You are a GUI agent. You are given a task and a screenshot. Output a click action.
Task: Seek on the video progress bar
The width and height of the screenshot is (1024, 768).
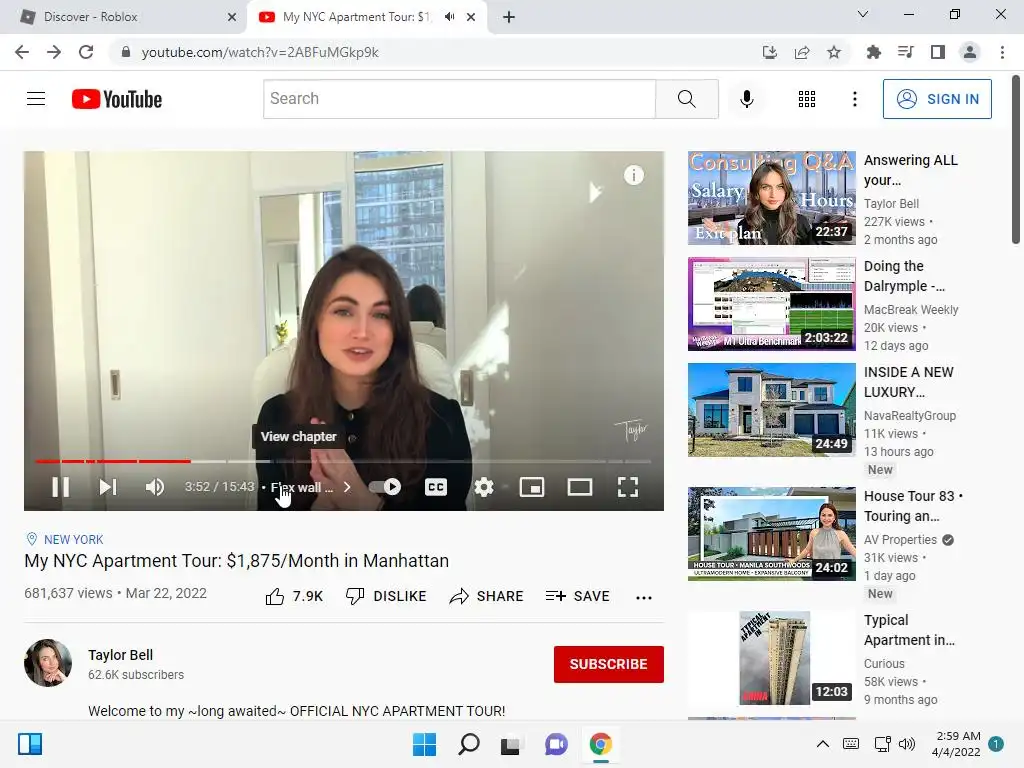click(x=343, y=461)
